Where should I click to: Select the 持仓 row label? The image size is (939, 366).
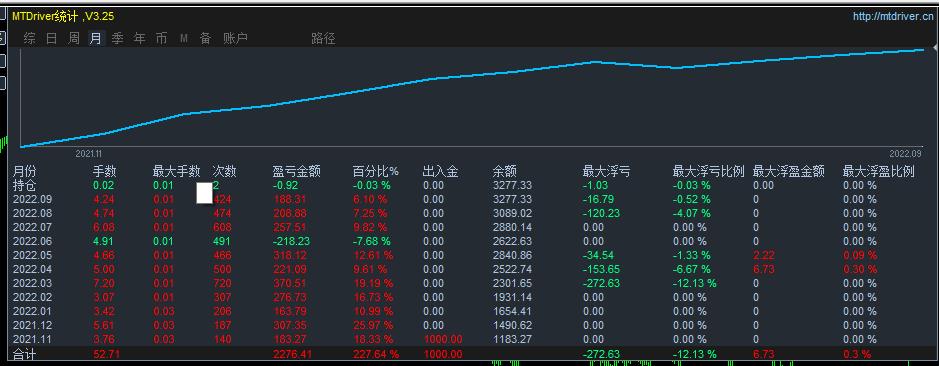(25, 186)
